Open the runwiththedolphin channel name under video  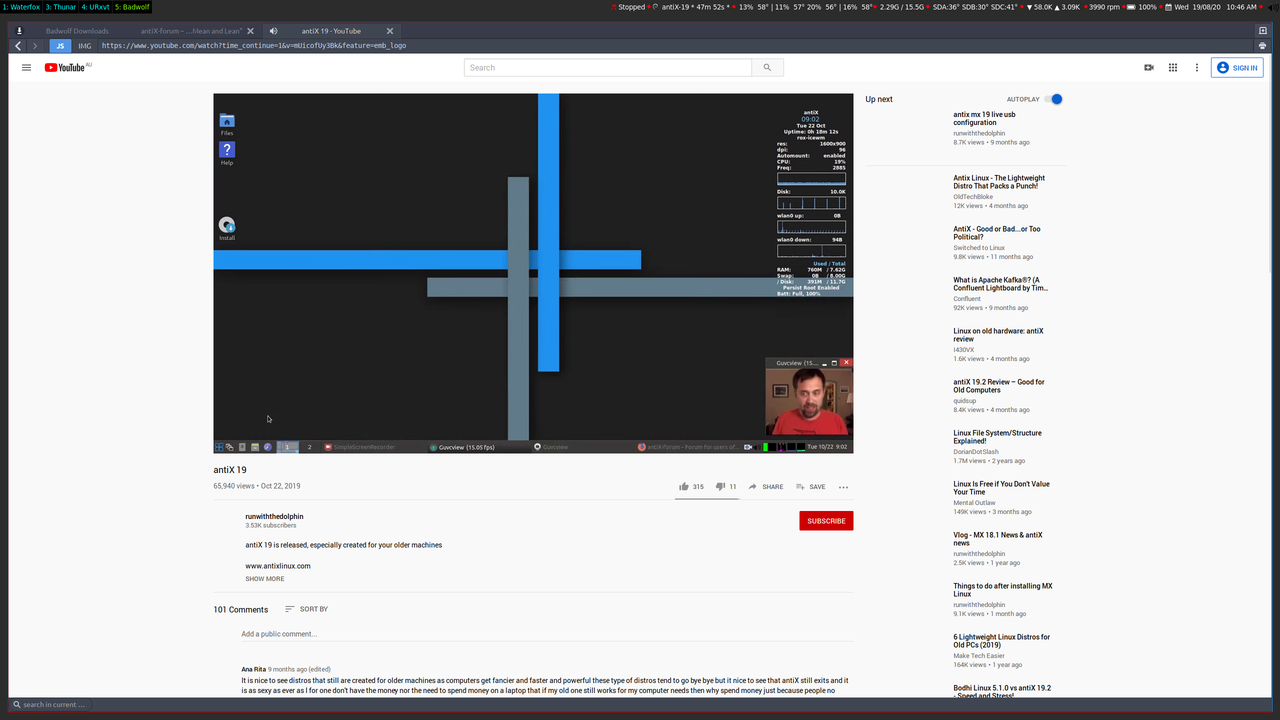[274, 517]
